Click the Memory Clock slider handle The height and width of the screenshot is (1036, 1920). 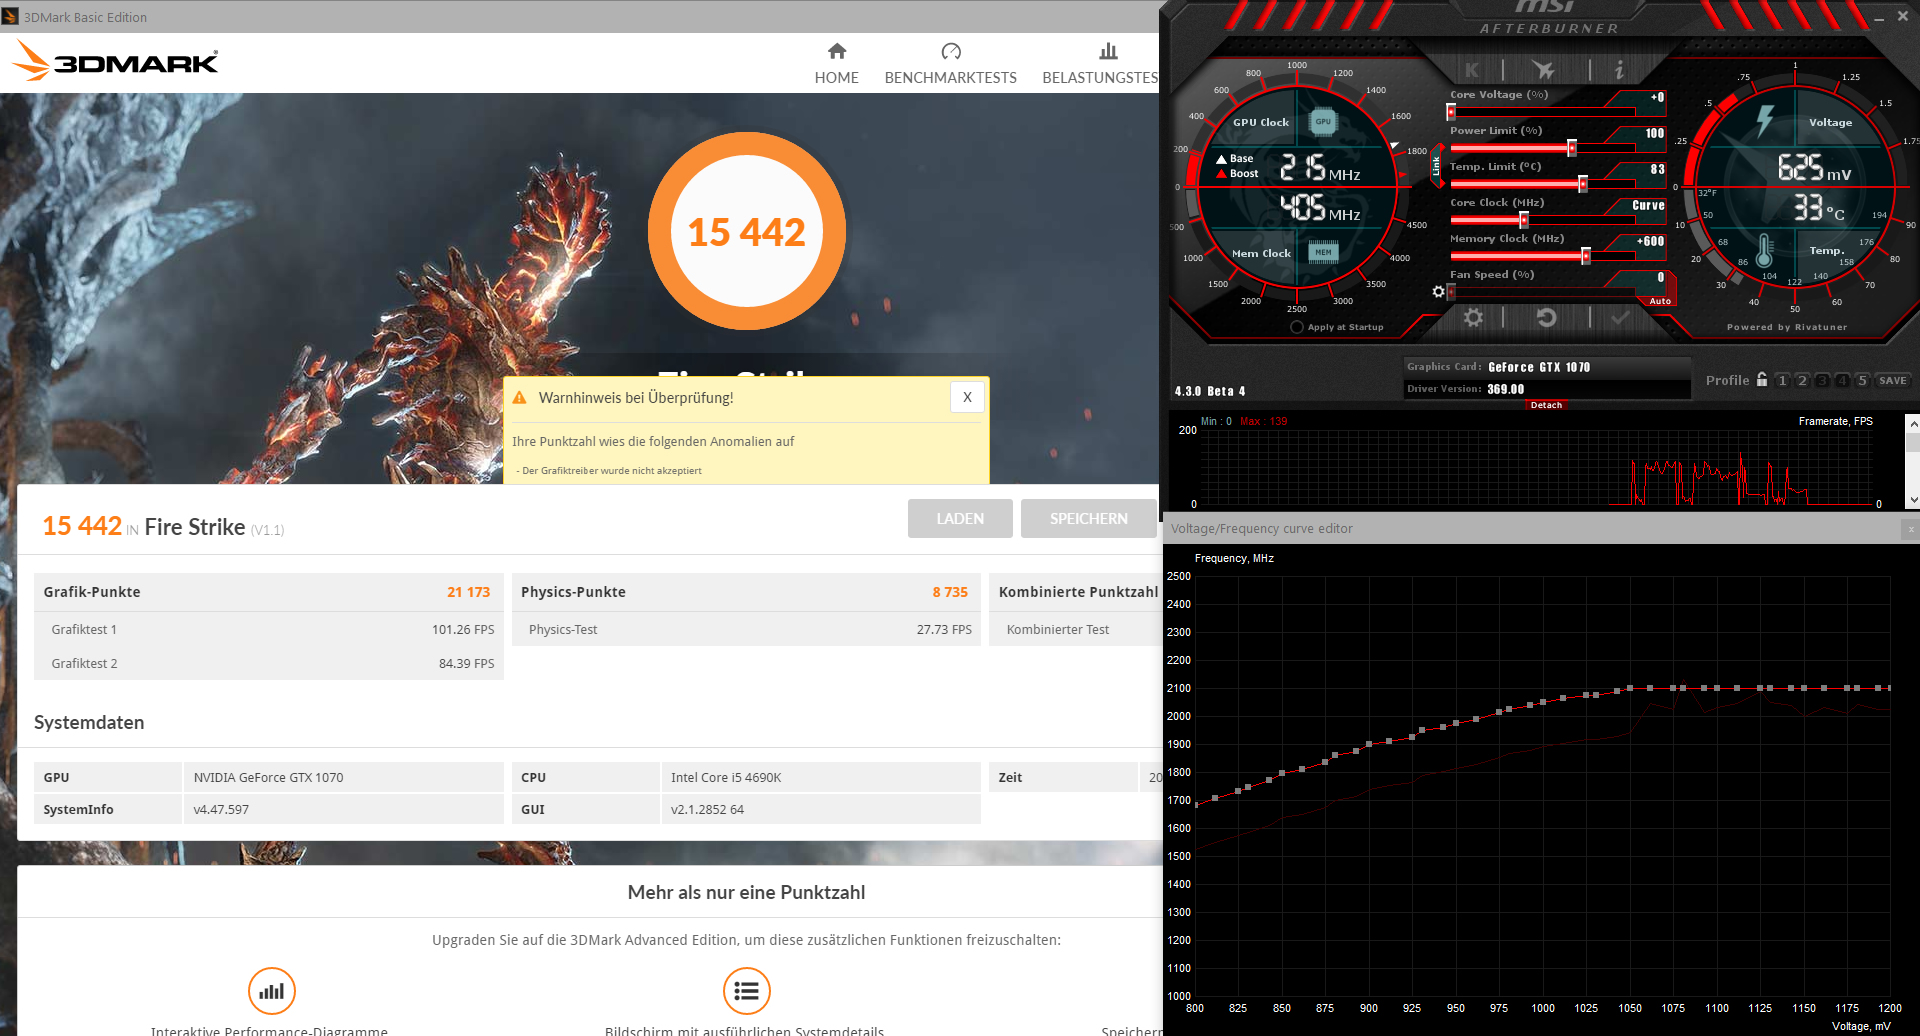point(1586,256)
